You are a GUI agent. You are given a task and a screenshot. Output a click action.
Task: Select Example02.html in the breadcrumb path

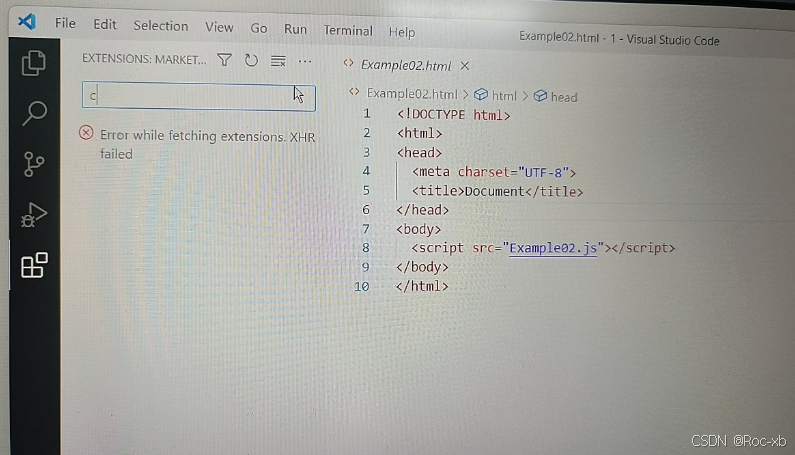point(412,94)
